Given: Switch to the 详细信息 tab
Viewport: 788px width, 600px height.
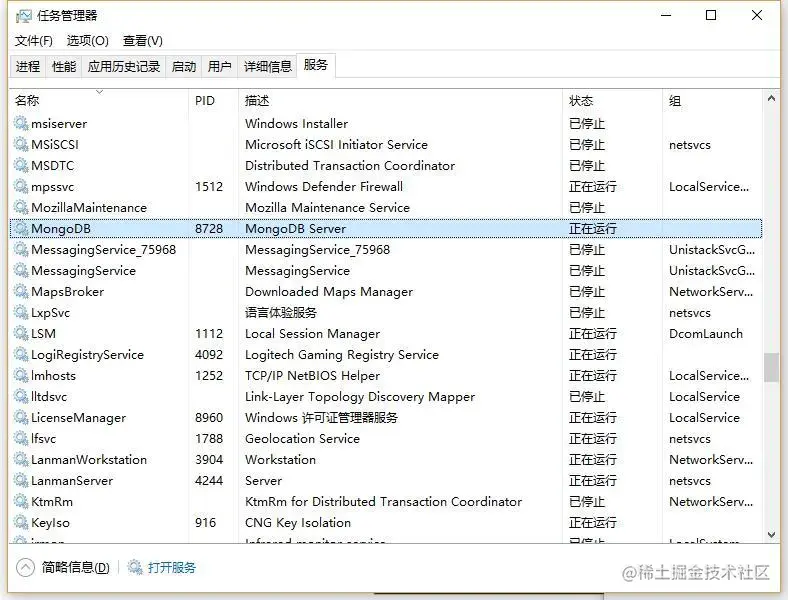Looking at the screenshot, I should tap(267, 66).
